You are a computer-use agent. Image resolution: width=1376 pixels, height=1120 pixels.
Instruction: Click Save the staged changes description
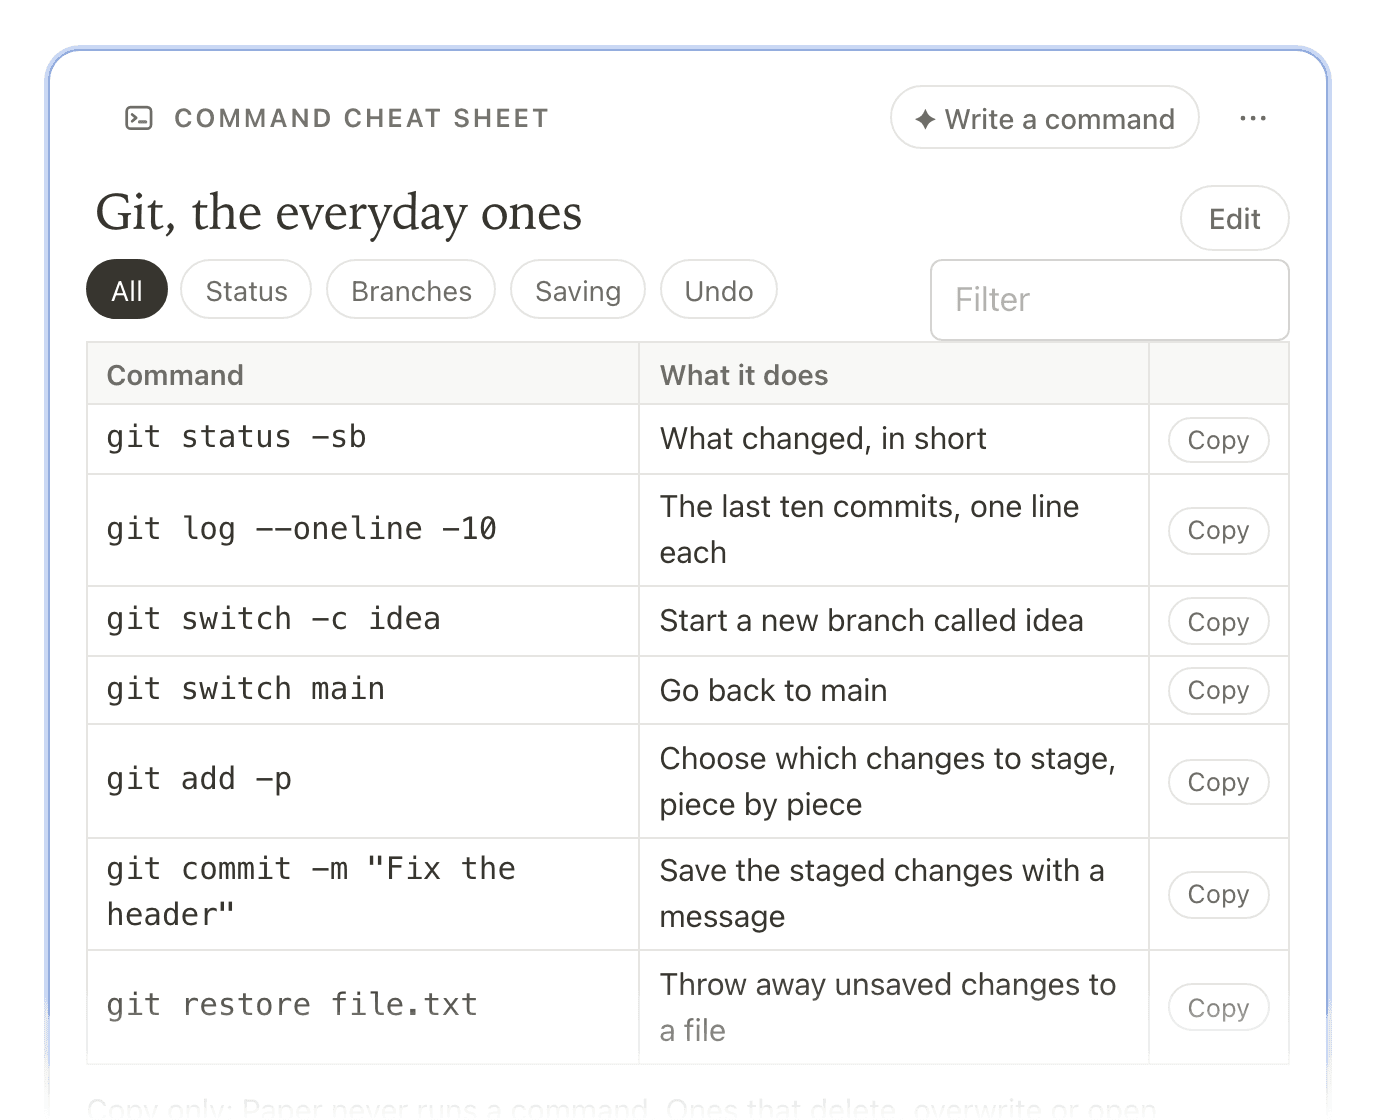click(x=882, y=893)
